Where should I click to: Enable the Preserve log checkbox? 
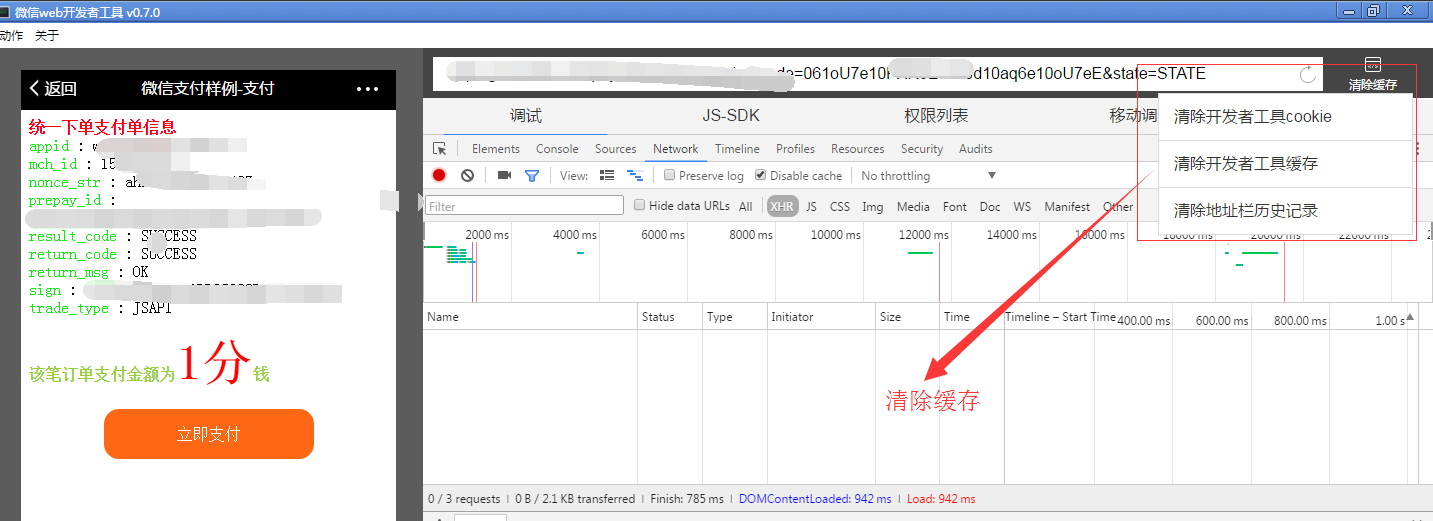[670, 175]
